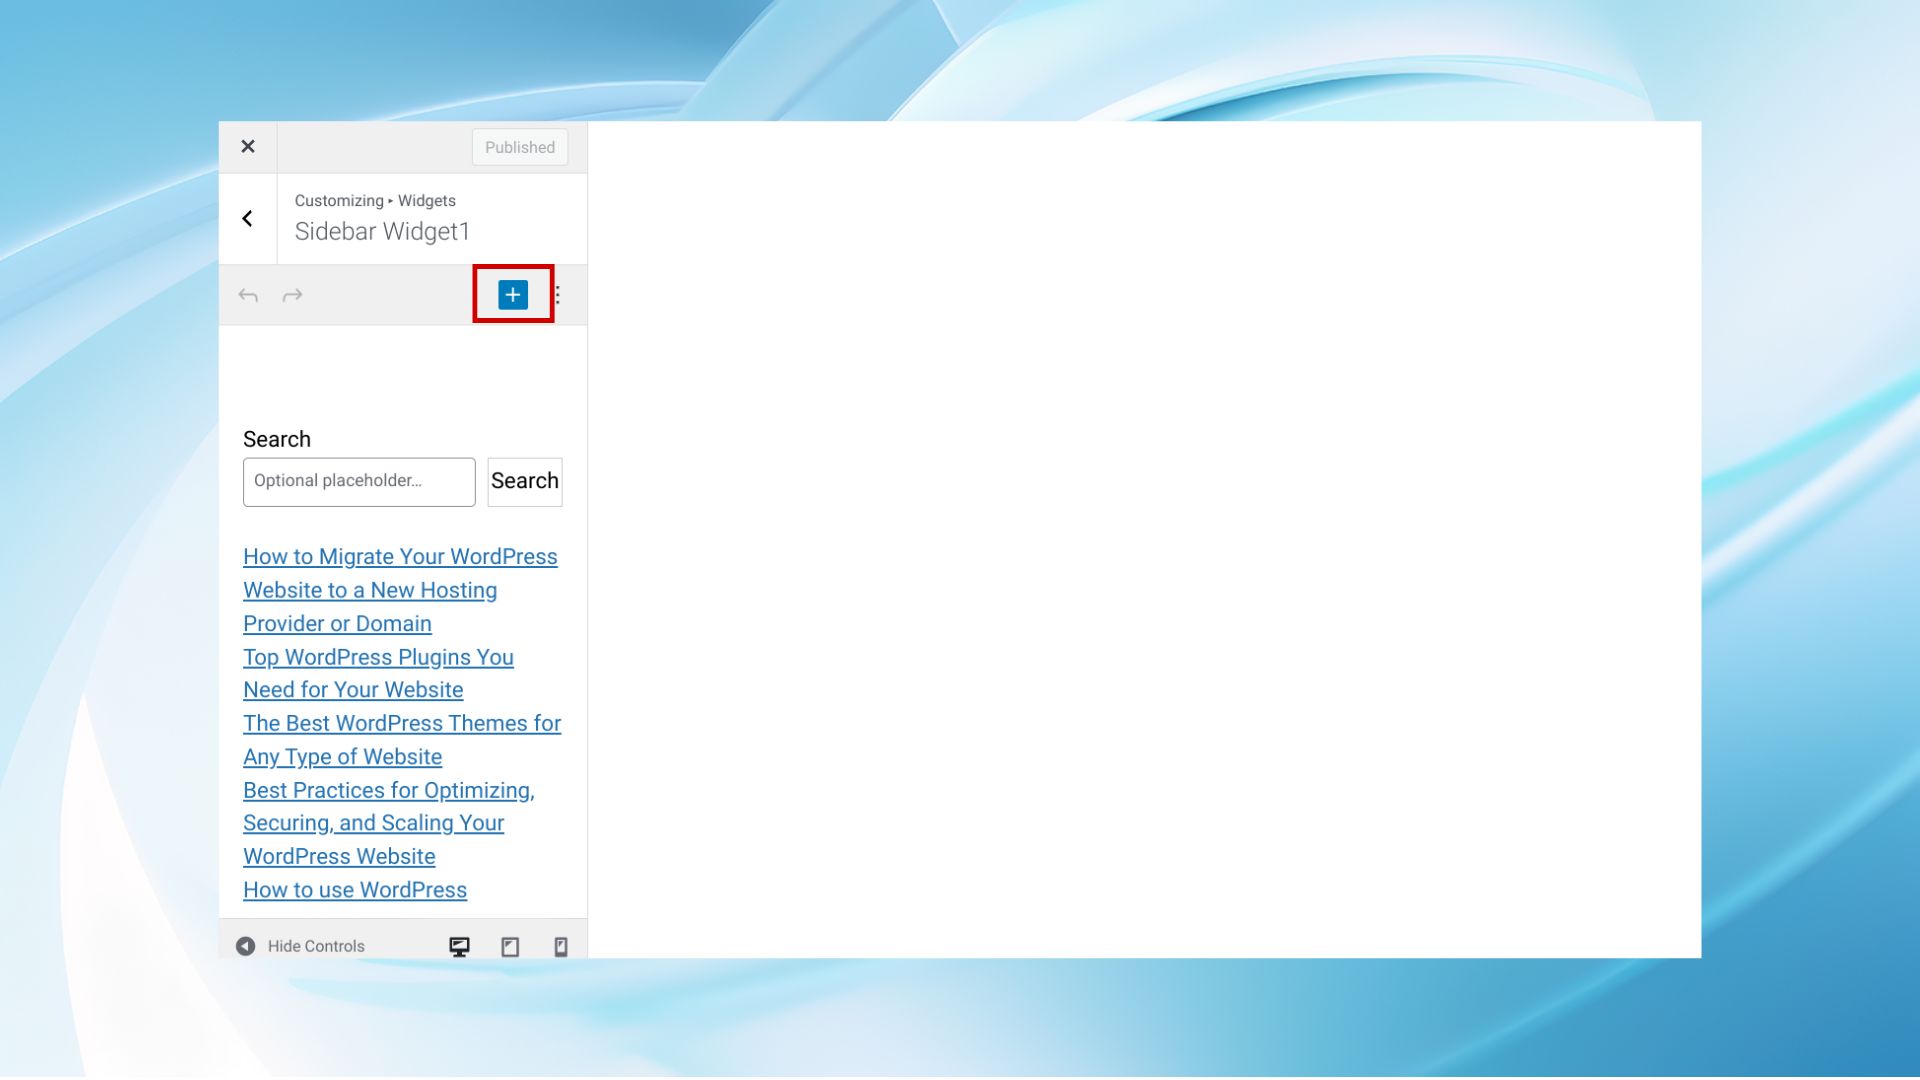Image resolution: width=1920 pixels, height=1080 pixels.
Task: Open the three-dot options menu
Action: pos(558,295)
